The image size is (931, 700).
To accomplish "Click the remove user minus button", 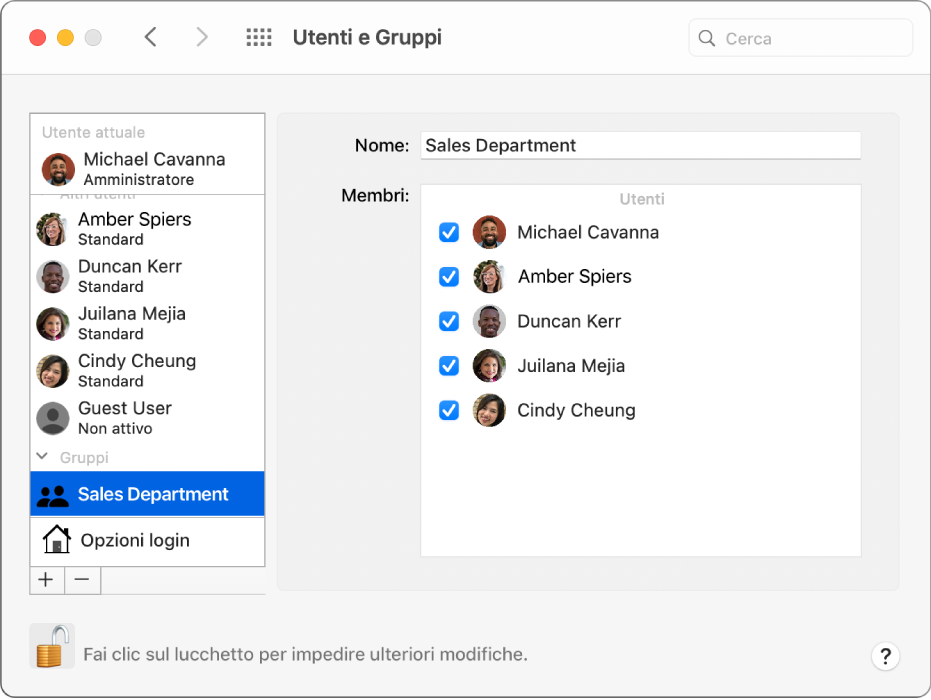I will point(82,580).
